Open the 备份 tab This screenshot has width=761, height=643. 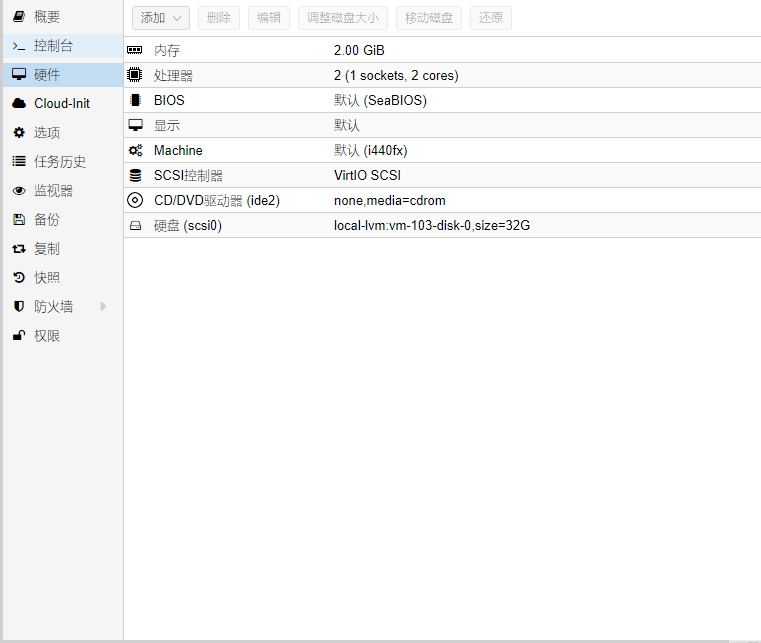coord(63,219)
